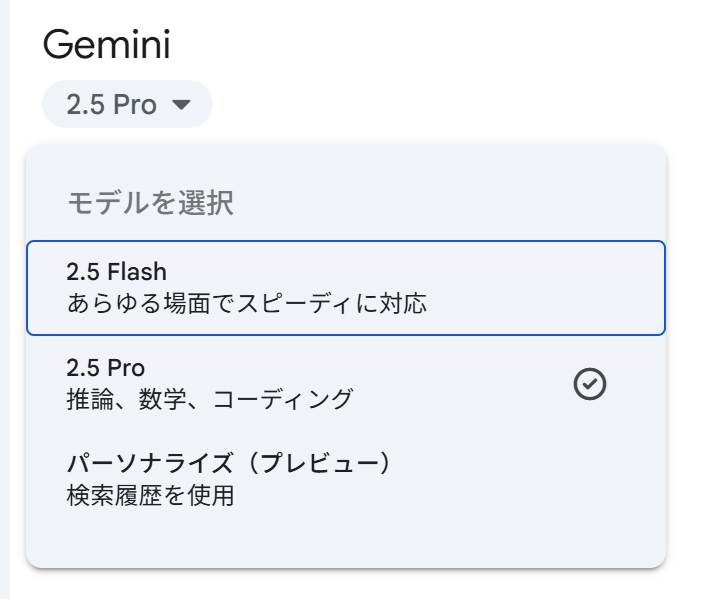Click the circled checkmark beside 2.5 Pro
This screenshot has height=599, width=704.
point(590,384)
